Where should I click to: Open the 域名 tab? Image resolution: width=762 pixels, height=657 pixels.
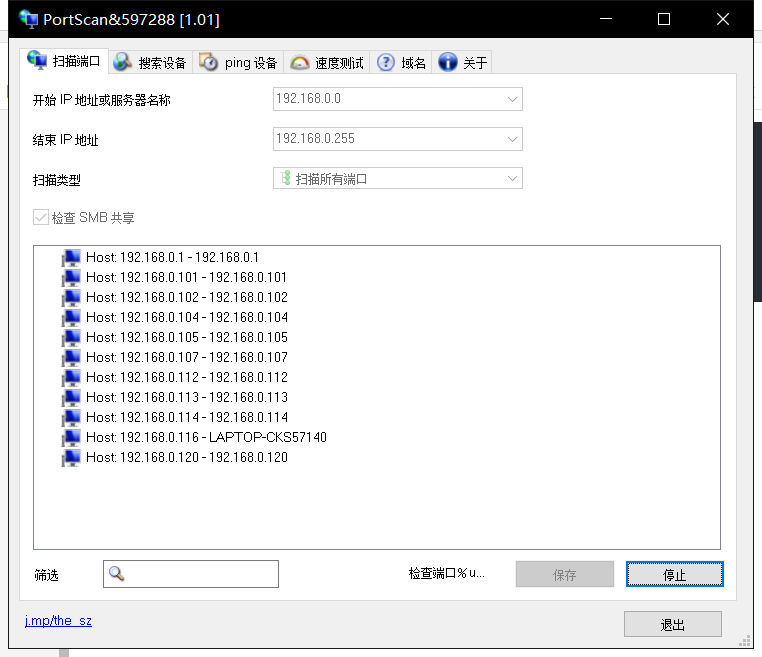[x=401, y=63]
